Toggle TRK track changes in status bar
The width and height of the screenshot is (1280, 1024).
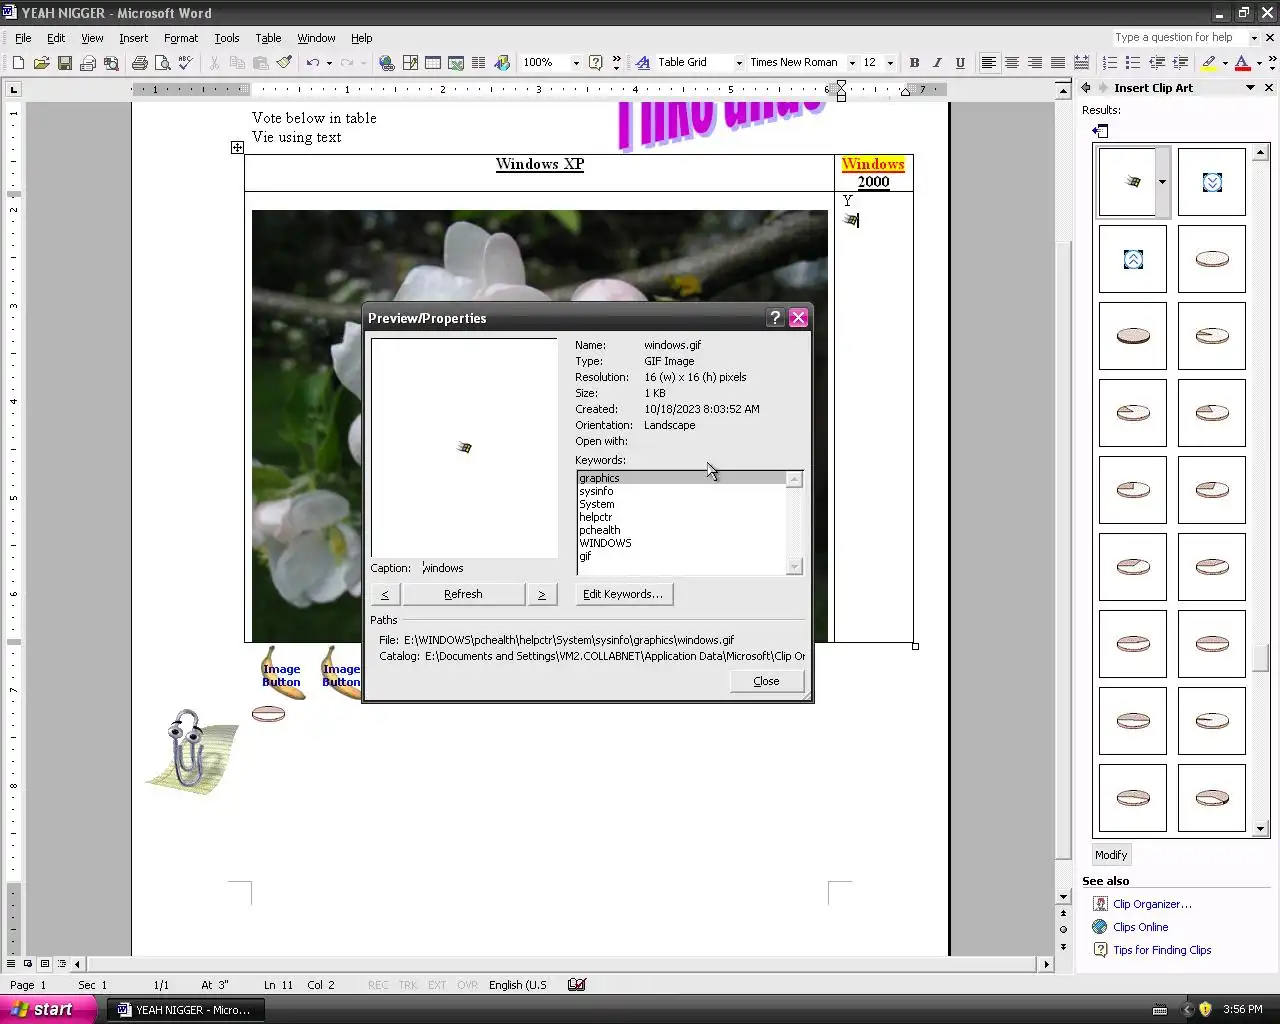click(x=408, y=985)
